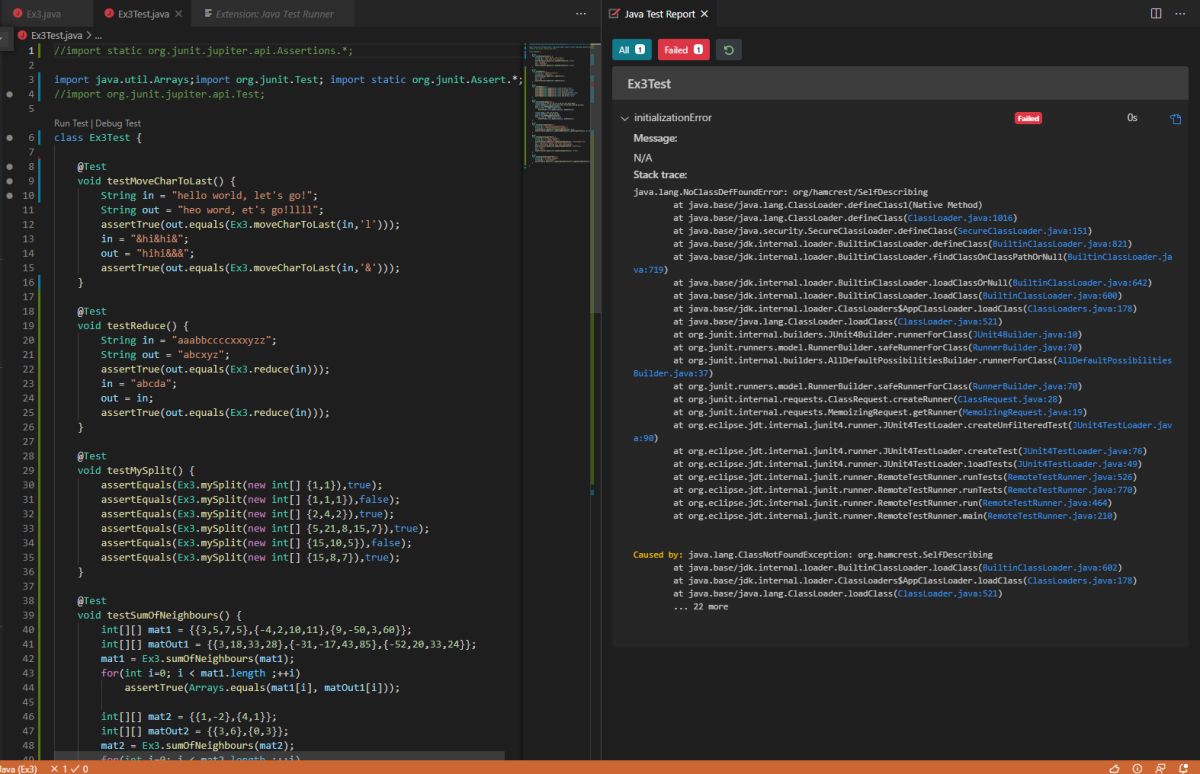Filter report to Failed tests only
Image resolution: width=1200 pixels, height=774 pixels.
[682, 49]
